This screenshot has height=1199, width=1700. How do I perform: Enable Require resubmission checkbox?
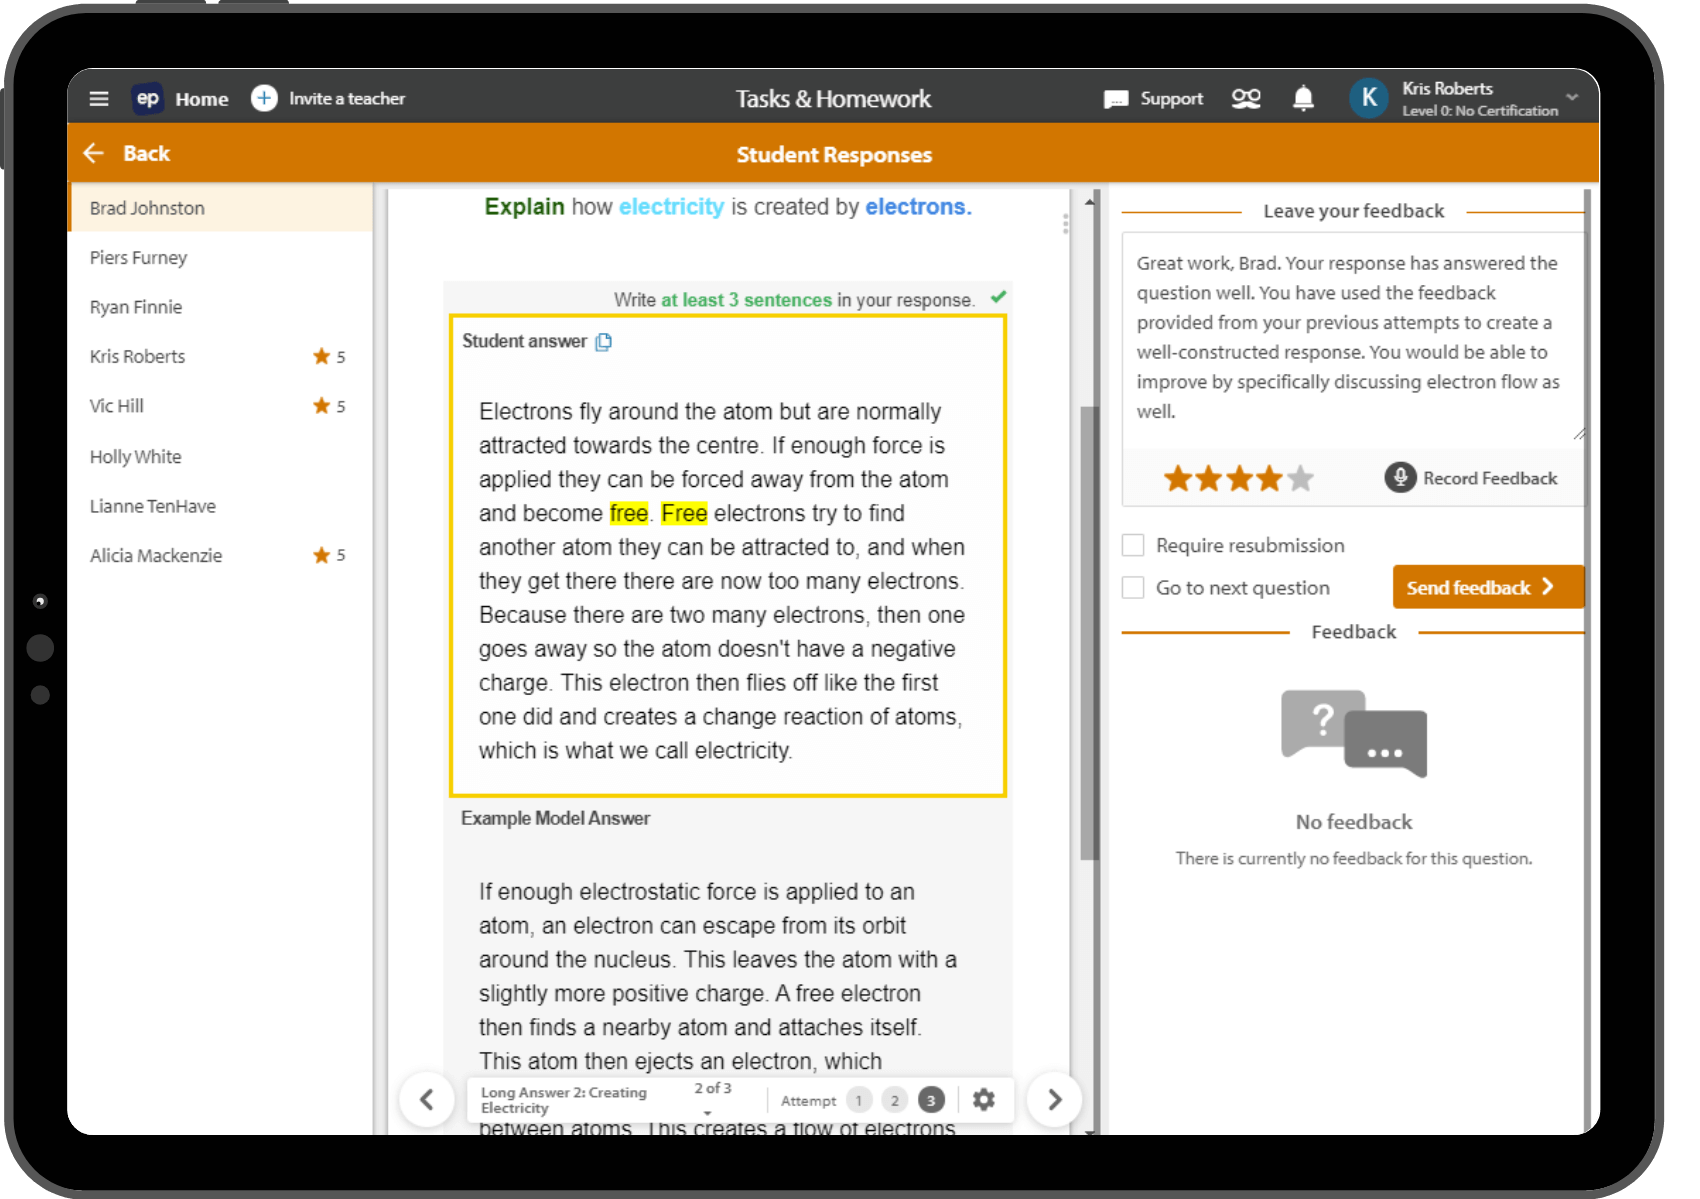(x=1133, y=545)
